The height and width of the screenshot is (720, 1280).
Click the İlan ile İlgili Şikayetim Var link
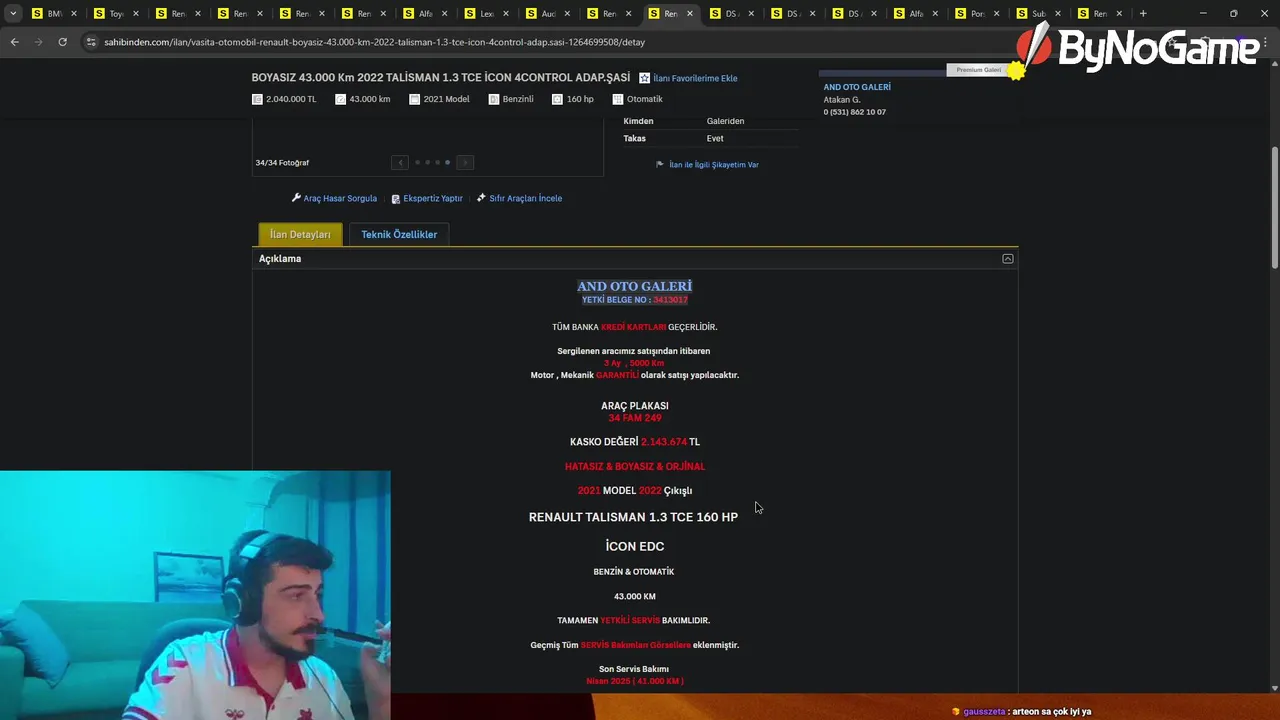714,165
